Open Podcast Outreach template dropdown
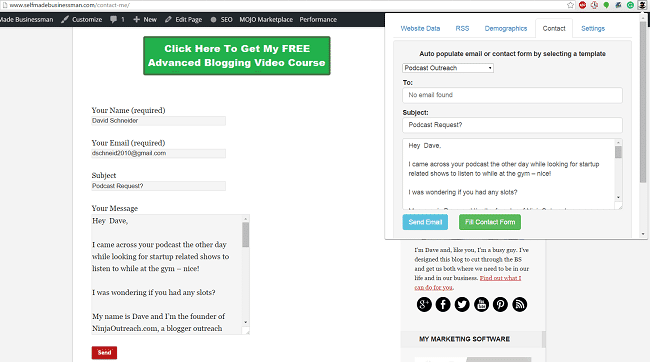The image size is (650, 362). pyautogui.click(x=448, y=68)
